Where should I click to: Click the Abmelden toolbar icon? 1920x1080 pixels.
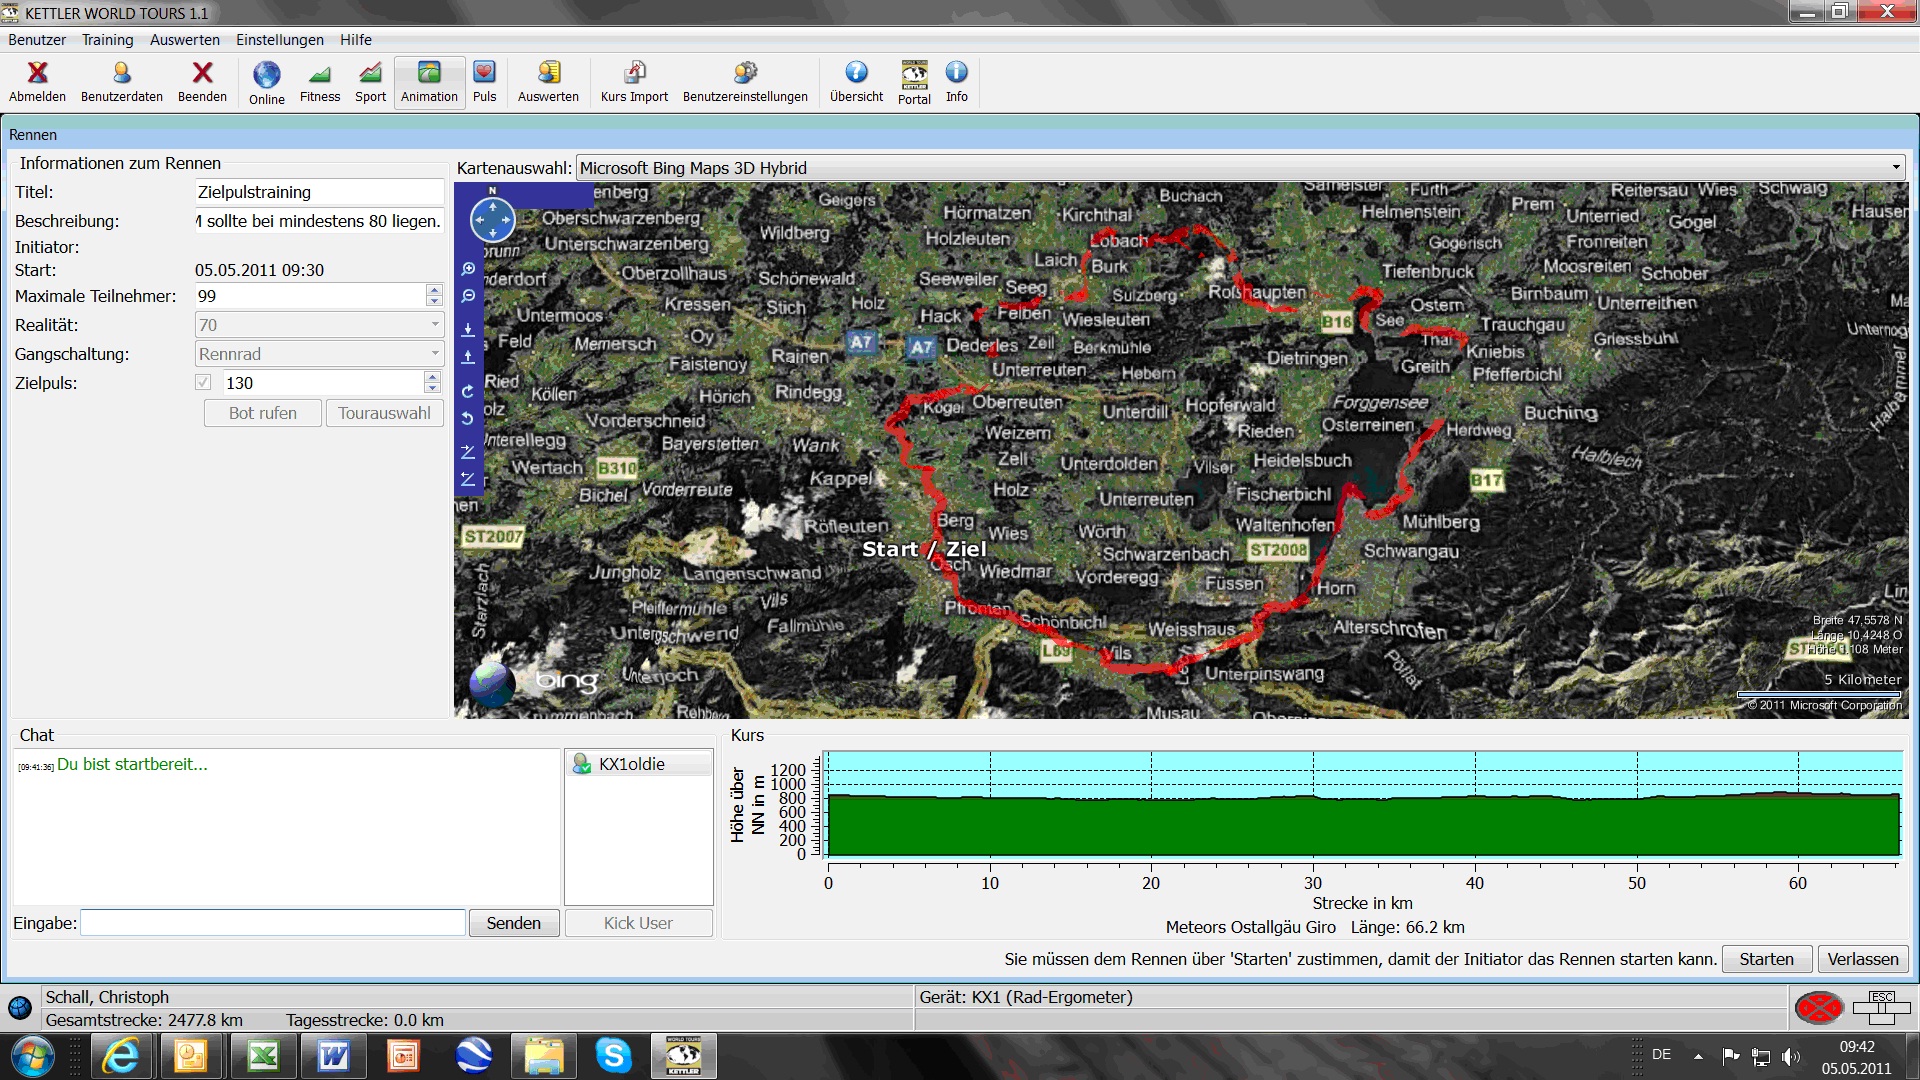point(37,82)
